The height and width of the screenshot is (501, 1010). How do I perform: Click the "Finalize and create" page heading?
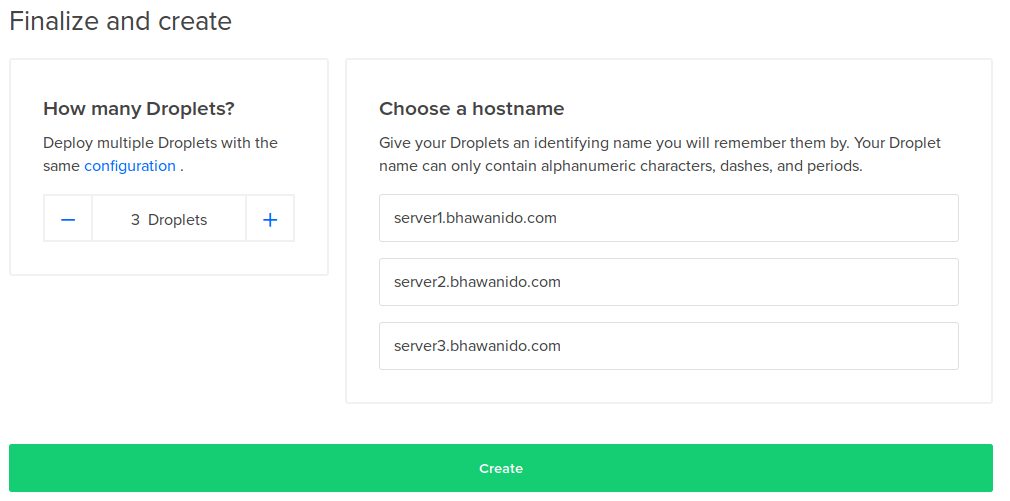(x=121, y=21)
